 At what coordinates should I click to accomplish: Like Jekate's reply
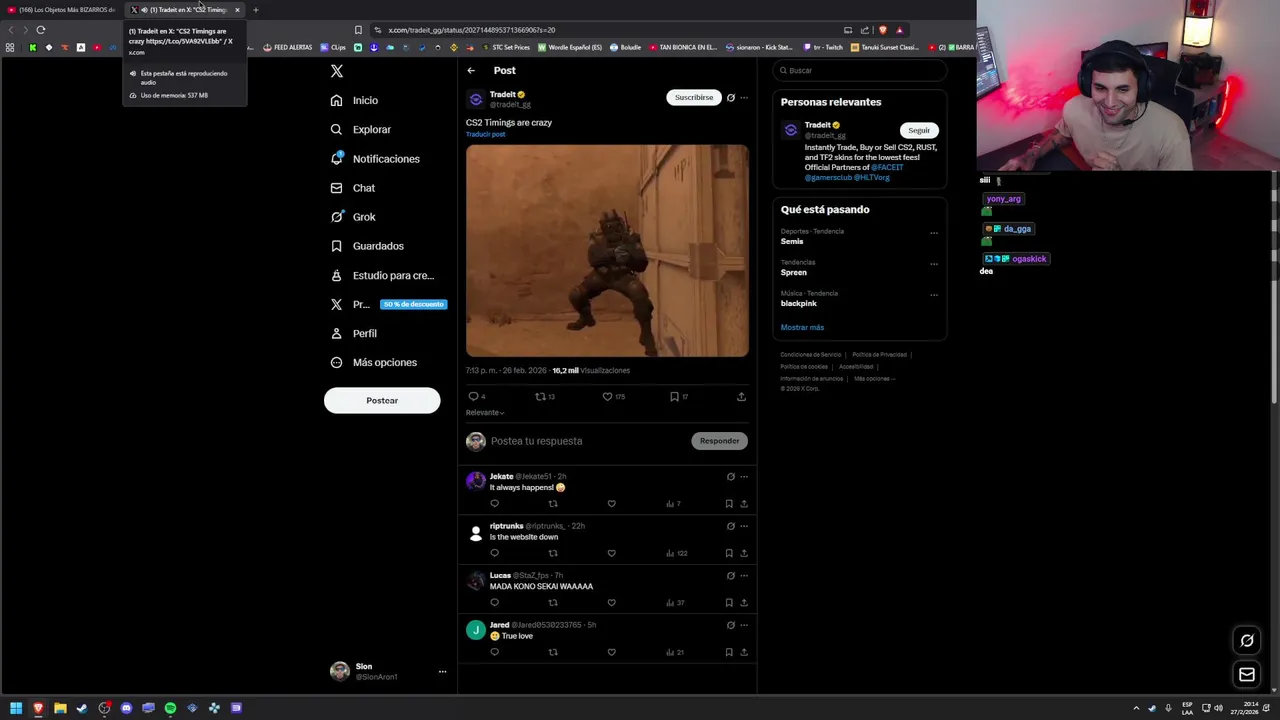tap(612, 504)
